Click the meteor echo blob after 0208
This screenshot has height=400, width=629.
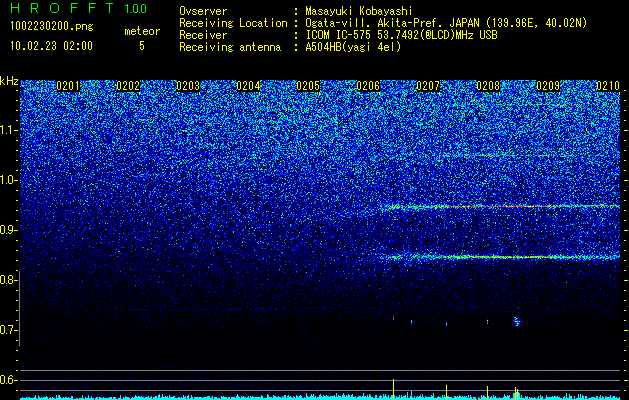(x=517, y=321)
